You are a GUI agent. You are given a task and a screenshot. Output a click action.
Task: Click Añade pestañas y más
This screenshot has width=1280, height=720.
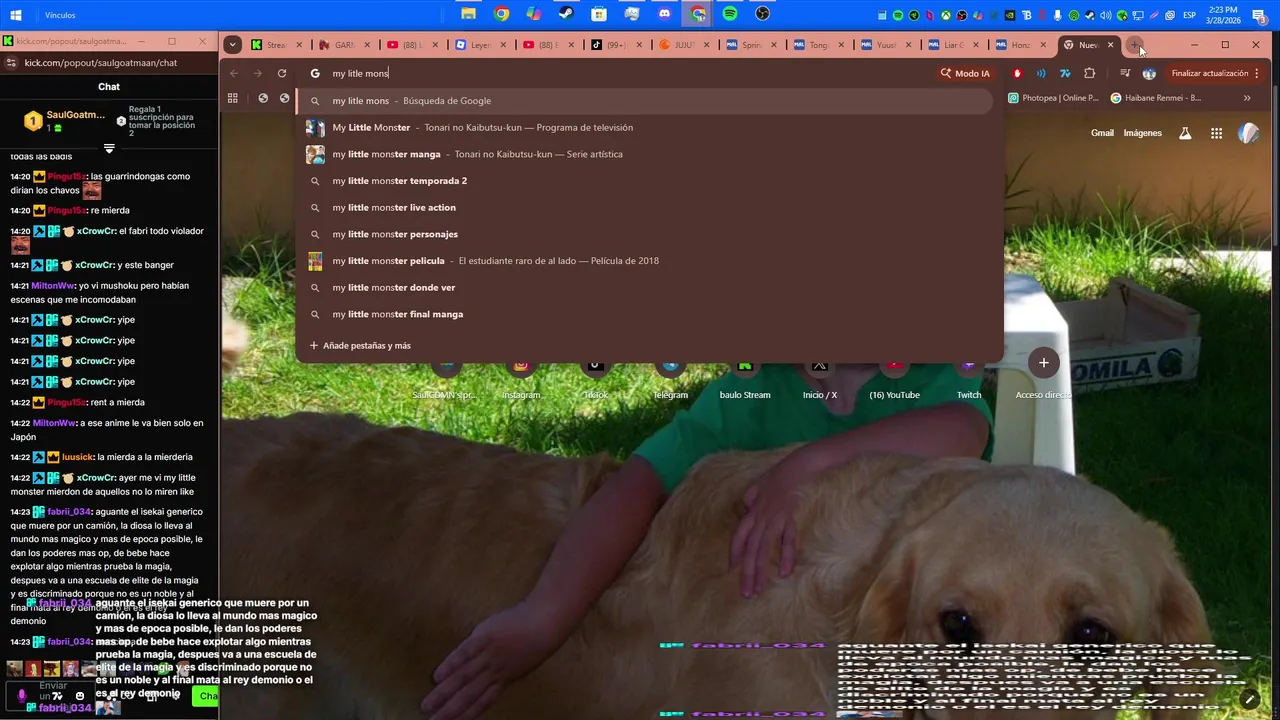coord(360,345)
